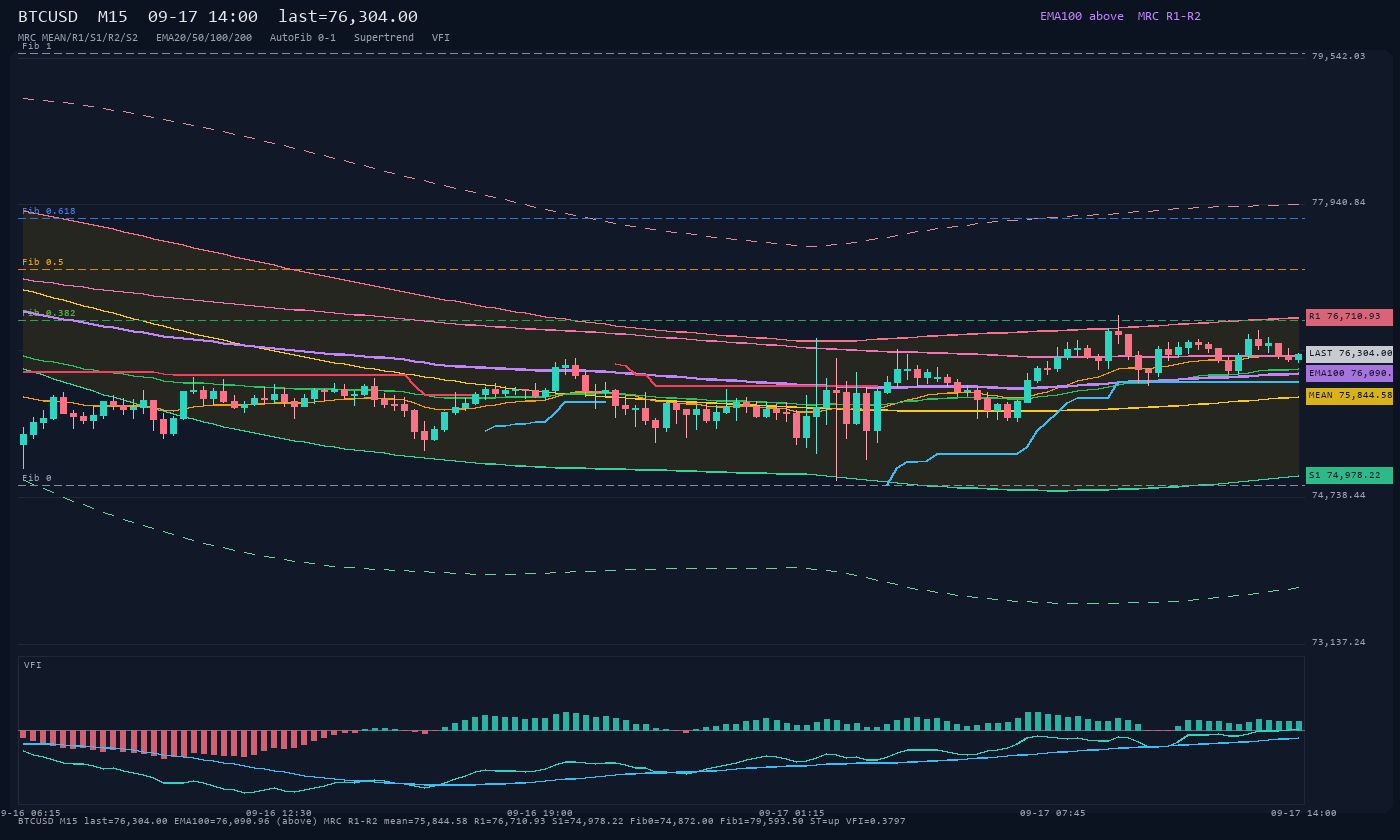Screen dimensions: 1400x840
Task: Click the LAST 76,304.00 price tag
Action: pos(1349,354)
